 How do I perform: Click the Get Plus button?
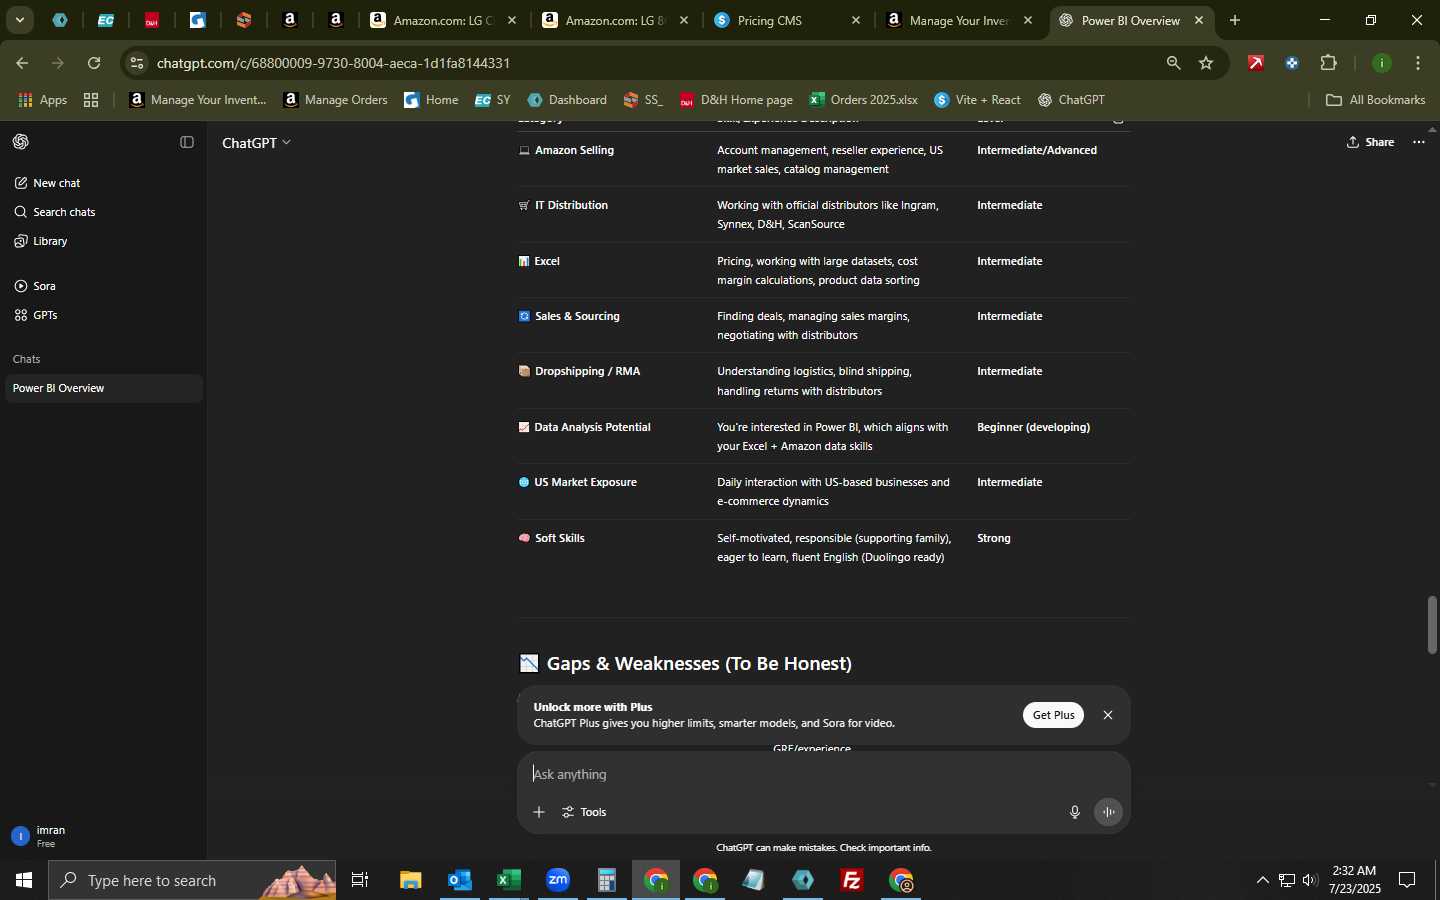tap(1053, 715)
